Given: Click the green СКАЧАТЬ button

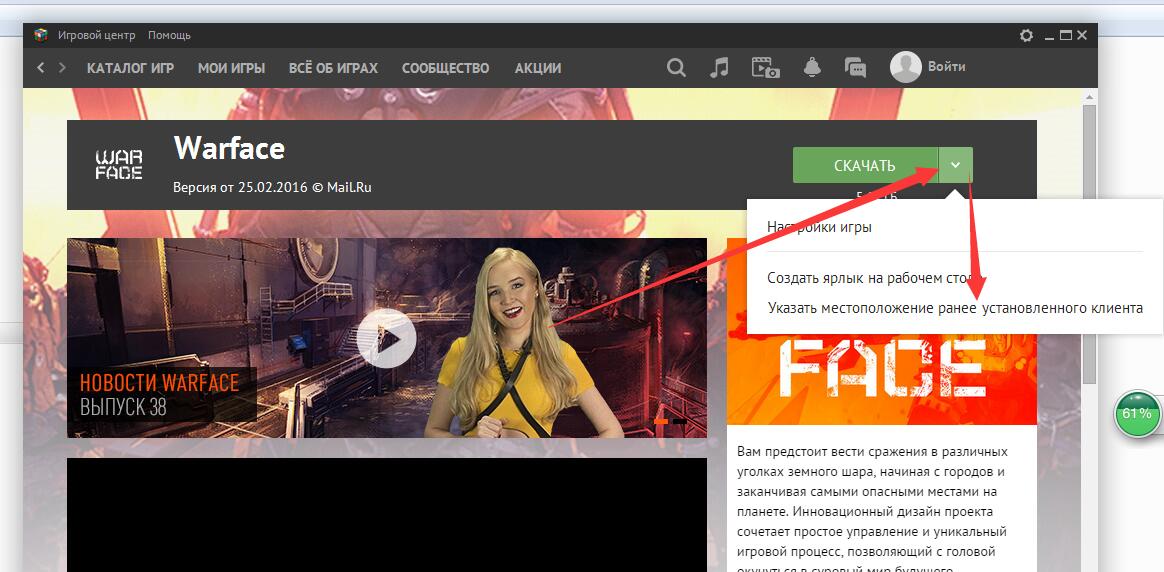Looking at the screenshot, I should click(866, 165).
